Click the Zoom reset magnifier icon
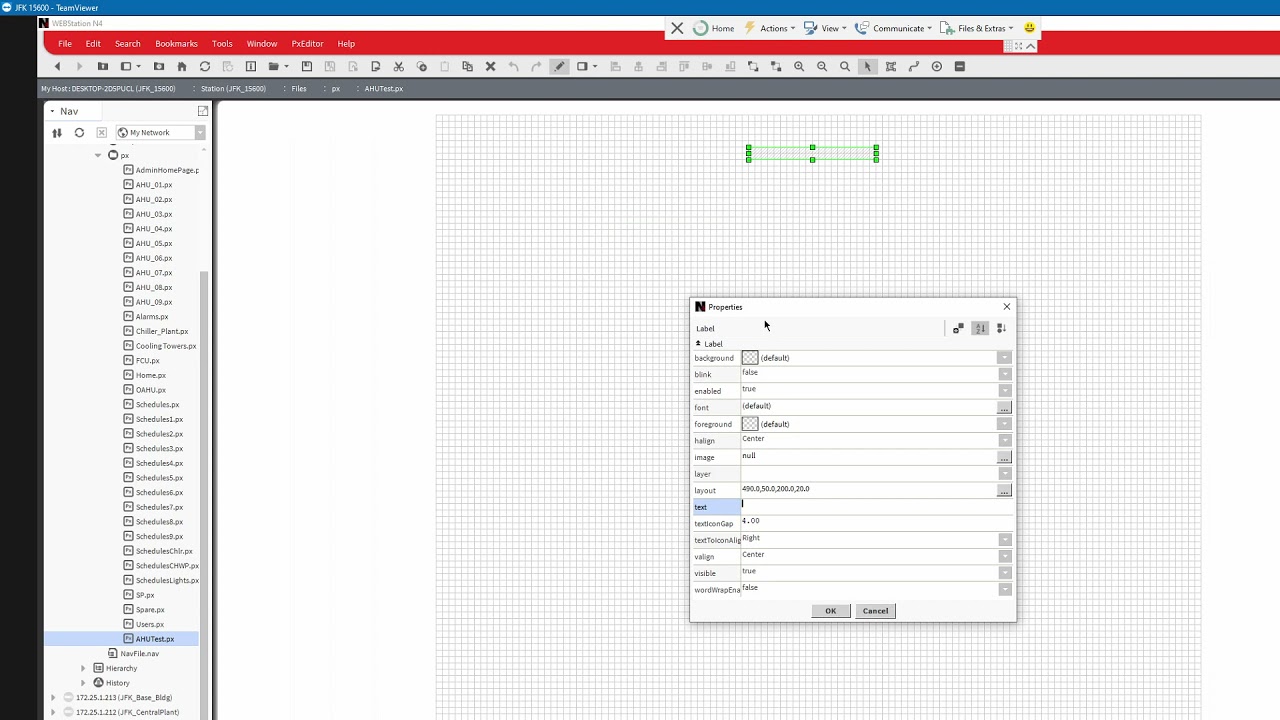Viewport: 1280px width, 720px height. 845,66
